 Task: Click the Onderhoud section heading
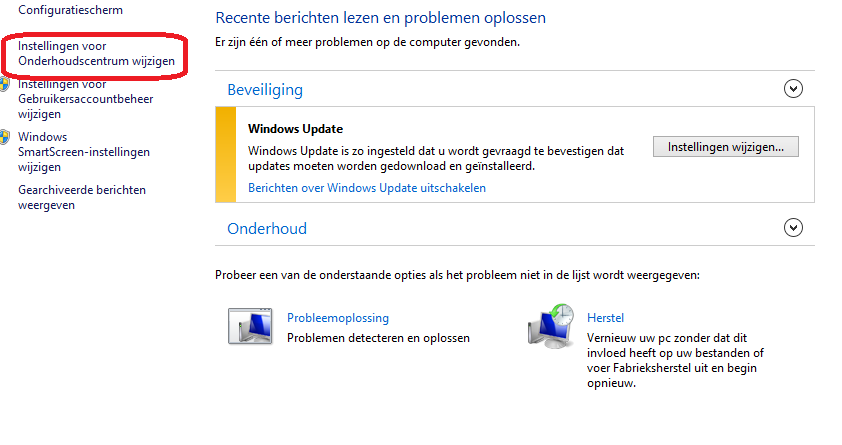click(x=267, y=229)
